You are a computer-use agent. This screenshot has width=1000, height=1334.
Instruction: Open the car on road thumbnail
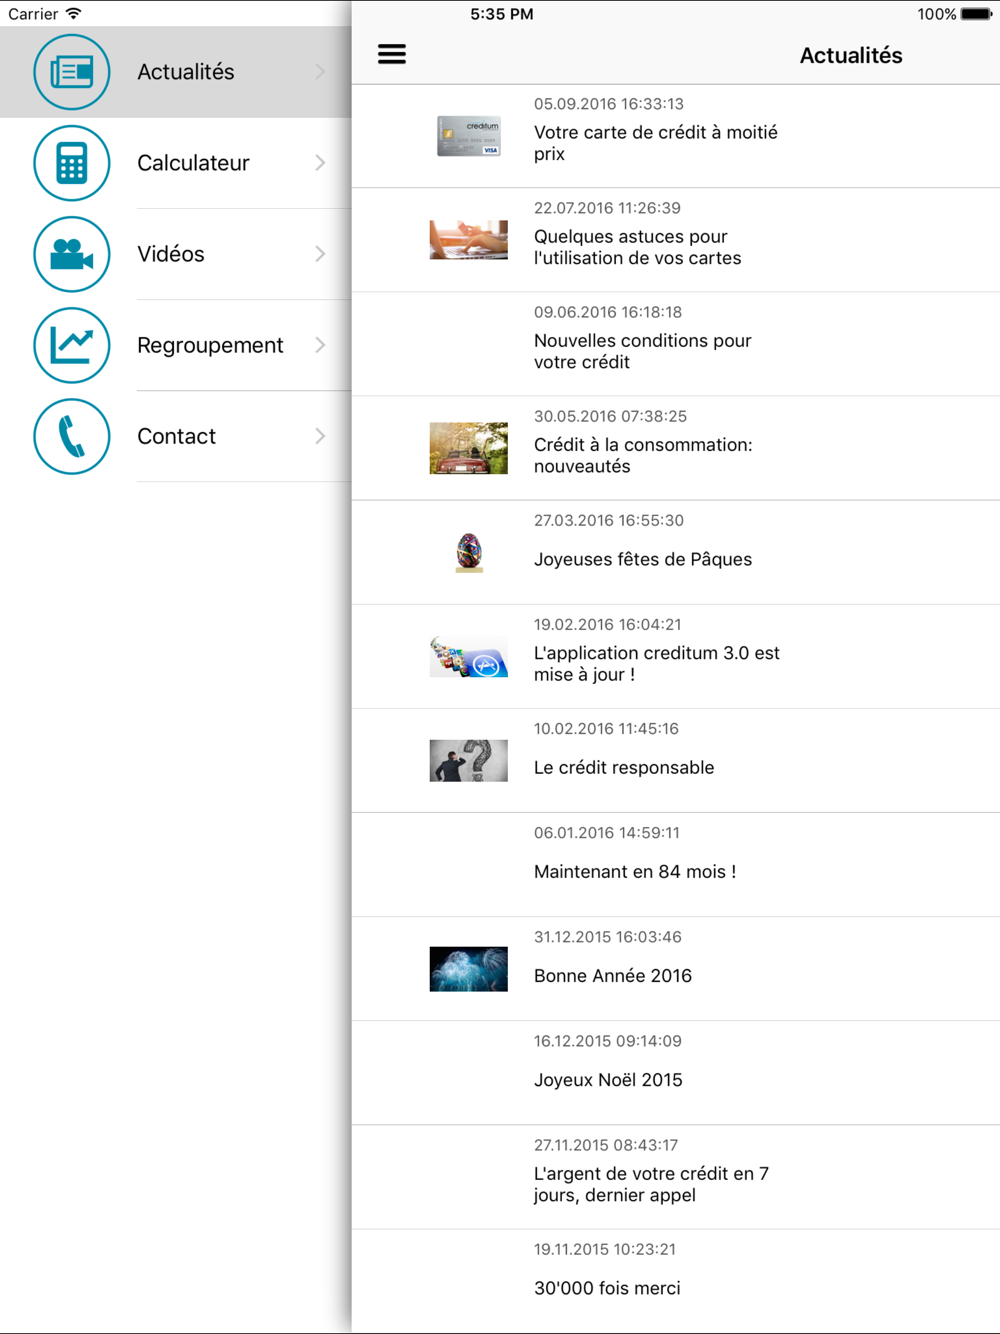click(469, 448)
